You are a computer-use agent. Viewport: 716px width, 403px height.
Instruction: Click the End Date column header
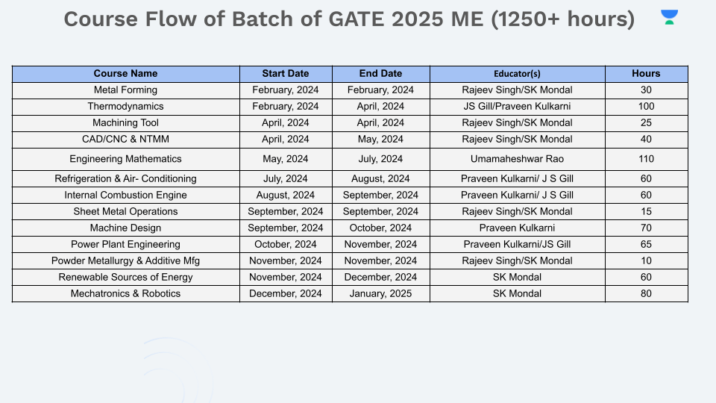click(380, 73)
